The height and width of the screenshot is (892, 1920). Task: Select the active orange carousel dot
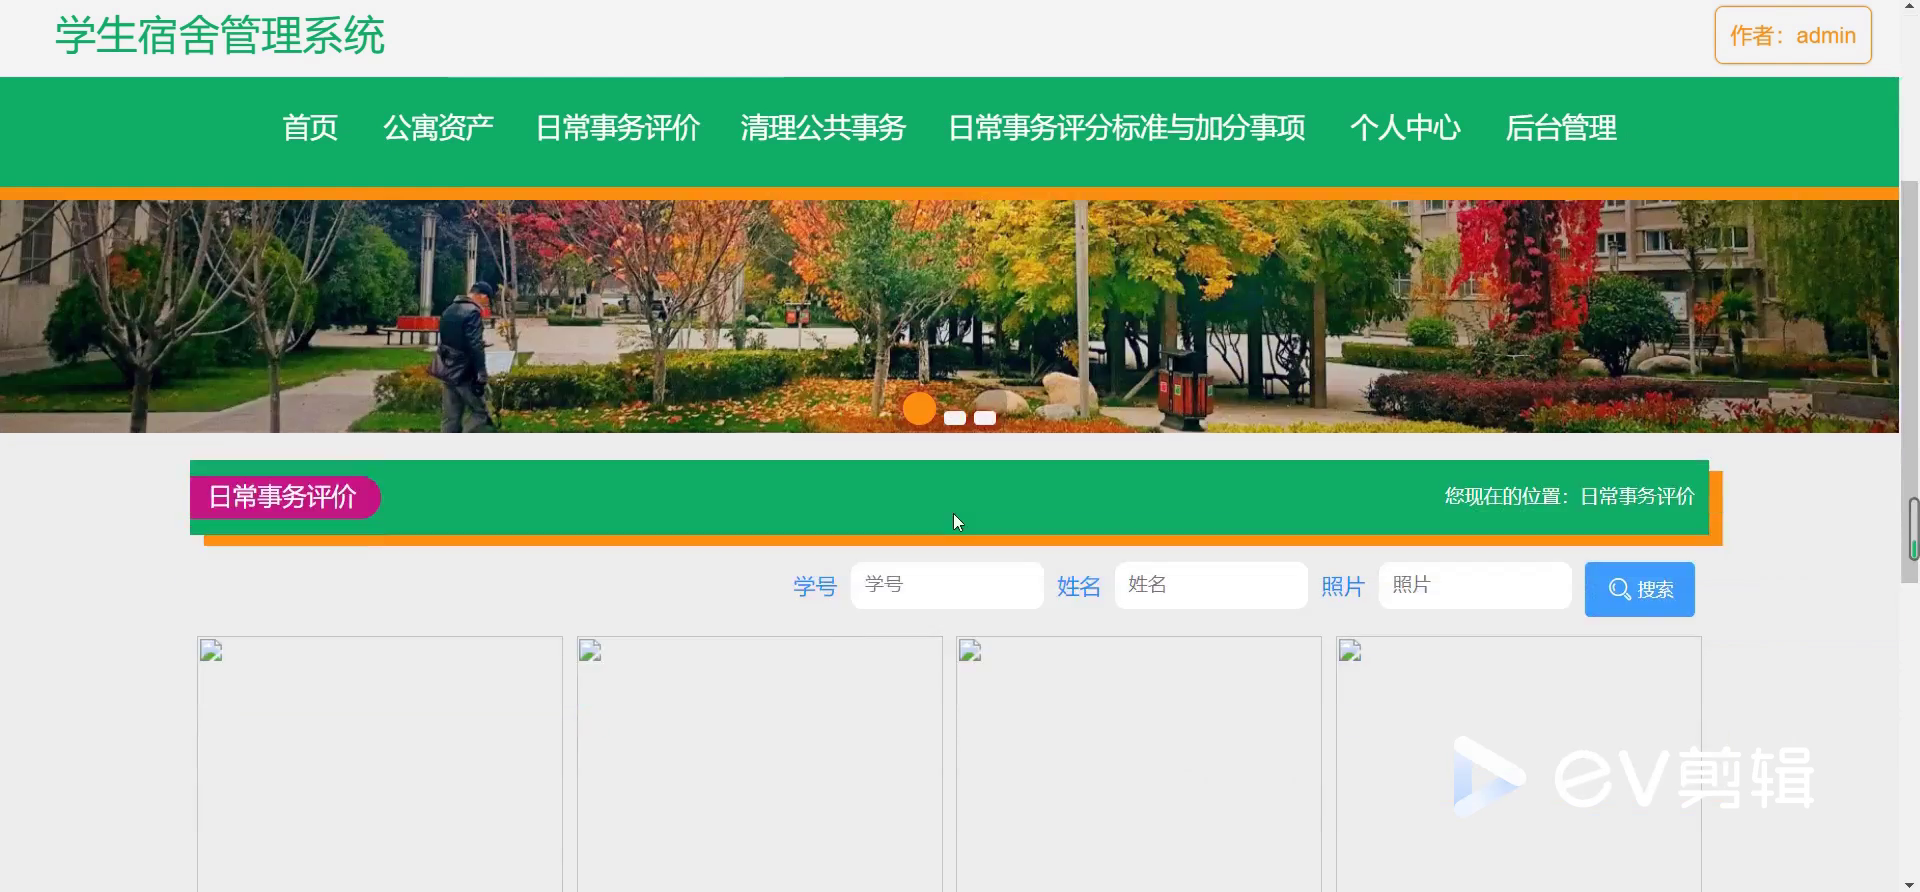click(x=919, y=408)
